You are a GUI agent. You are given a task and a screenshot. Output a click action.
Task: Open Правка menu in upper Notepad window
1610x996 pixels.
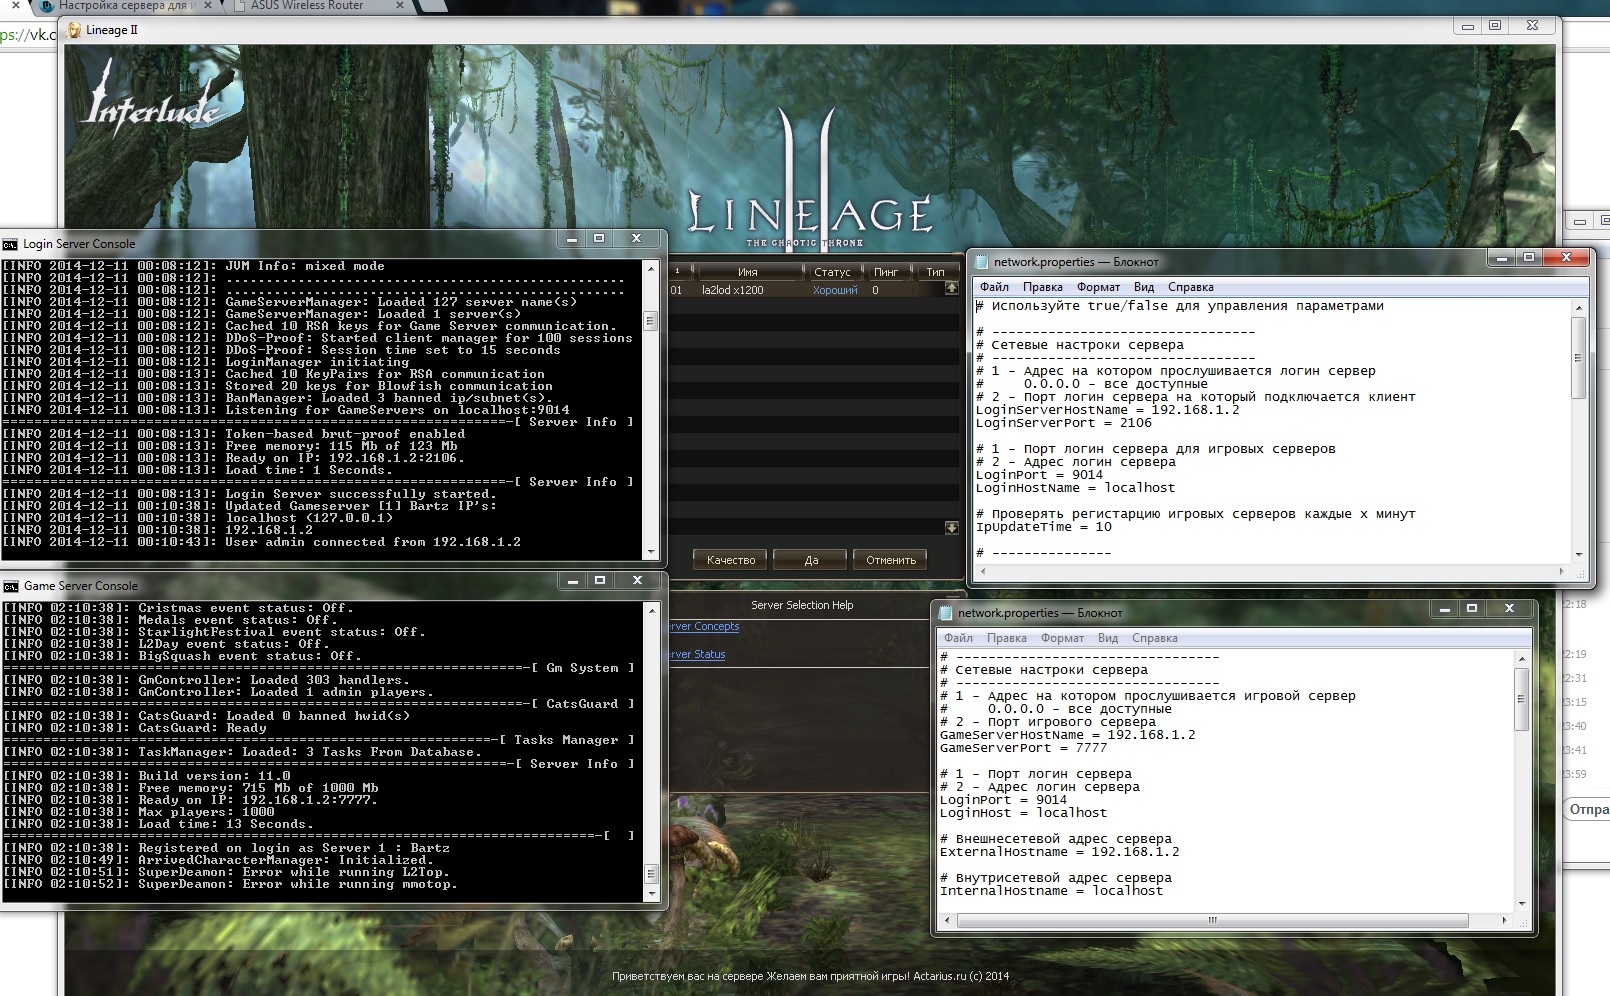(1042, 287)
